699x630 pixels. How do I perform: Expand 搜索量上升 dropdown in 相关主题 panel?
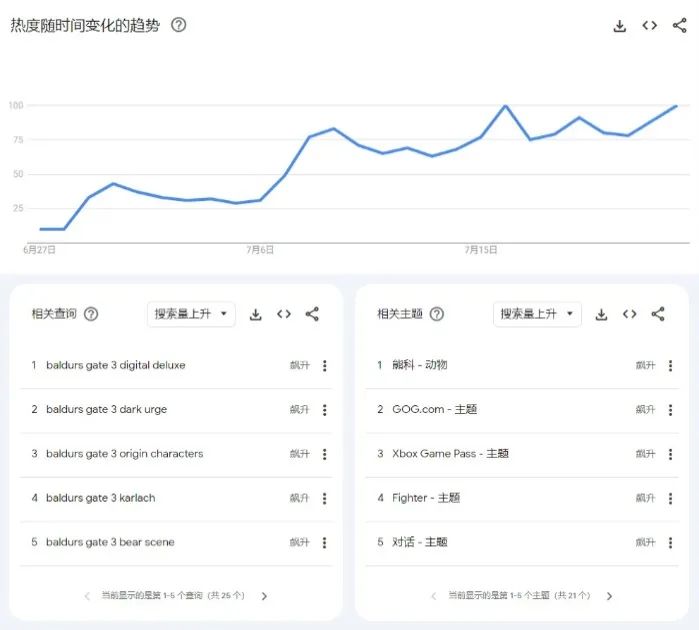[537, 314]
